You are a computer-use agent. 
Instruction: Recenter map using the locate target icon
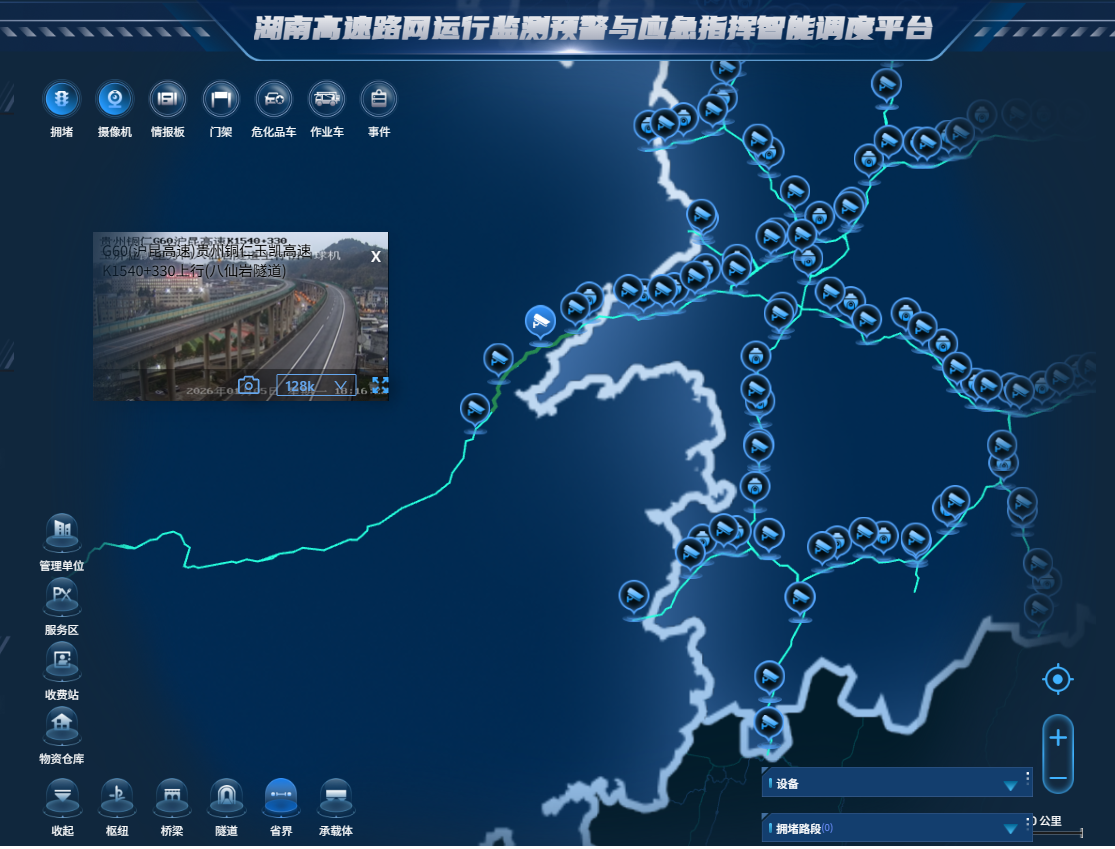pos(1058,680)
